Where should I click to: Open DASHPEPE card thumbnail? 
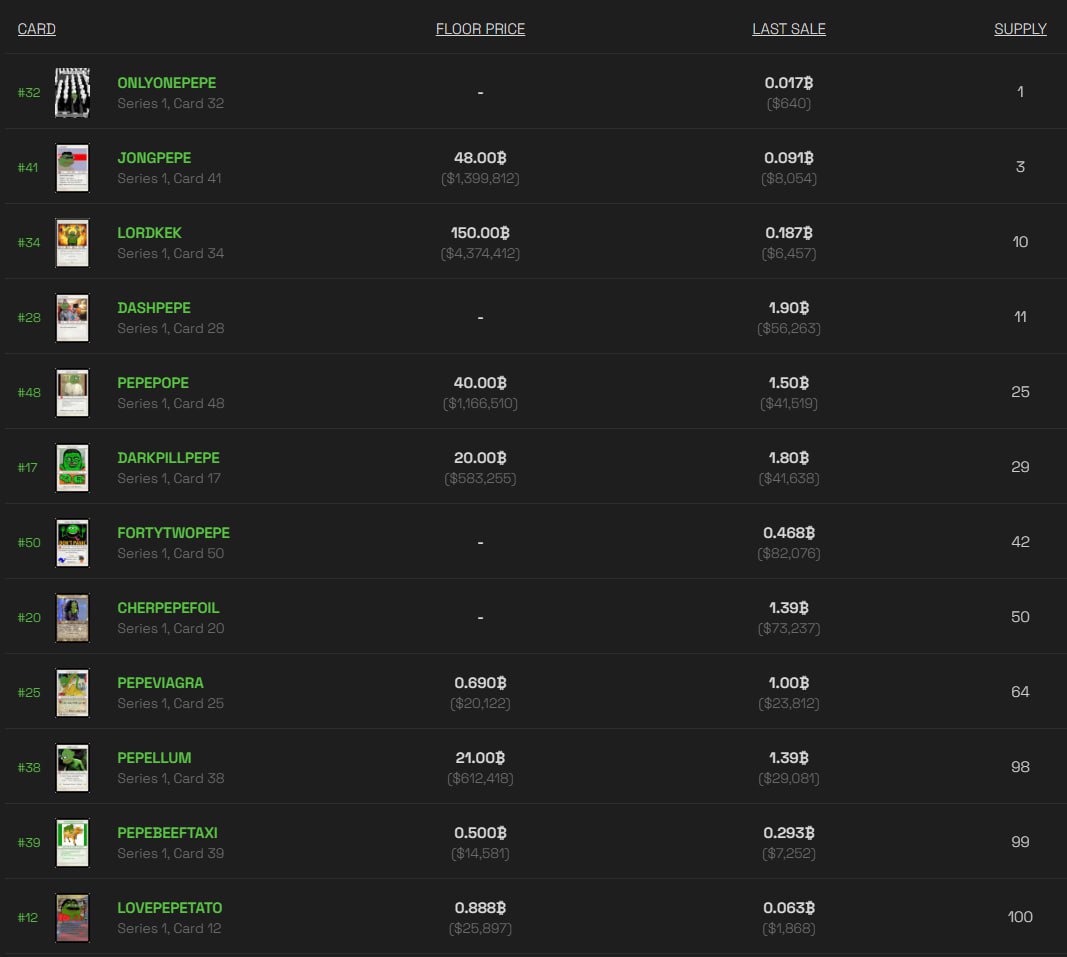[x=72, y=317]
